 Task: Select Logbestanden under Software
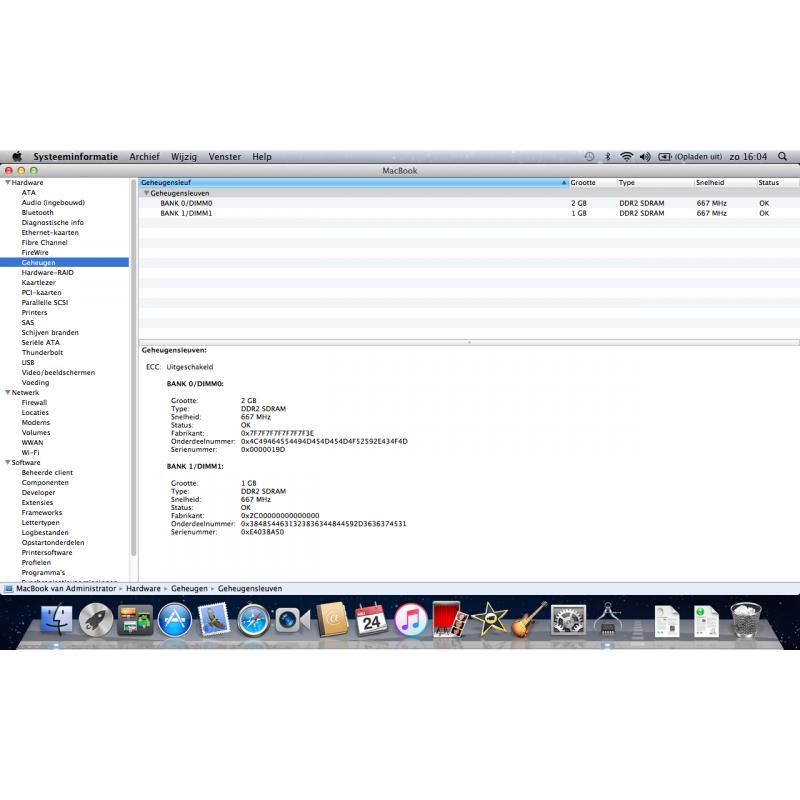tap(45, 532)
